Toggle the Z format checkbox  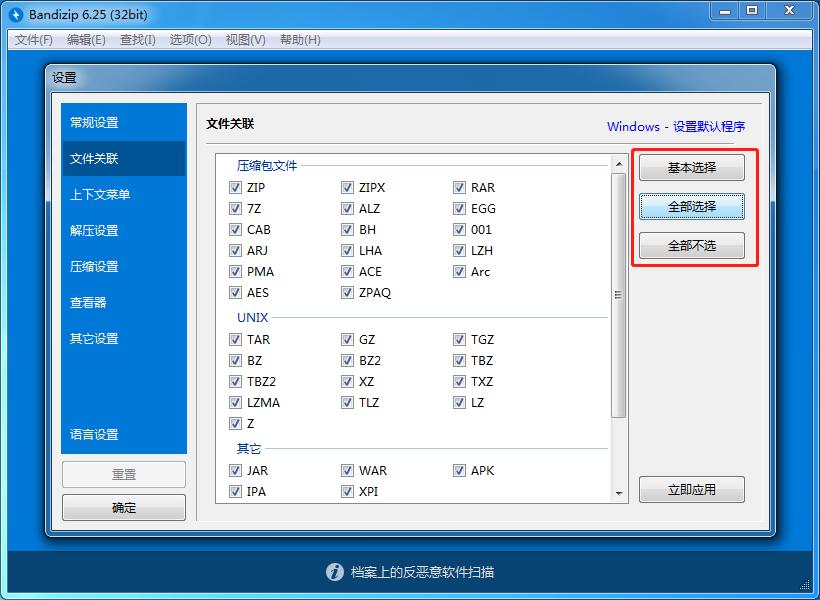(x=235, y=423)
